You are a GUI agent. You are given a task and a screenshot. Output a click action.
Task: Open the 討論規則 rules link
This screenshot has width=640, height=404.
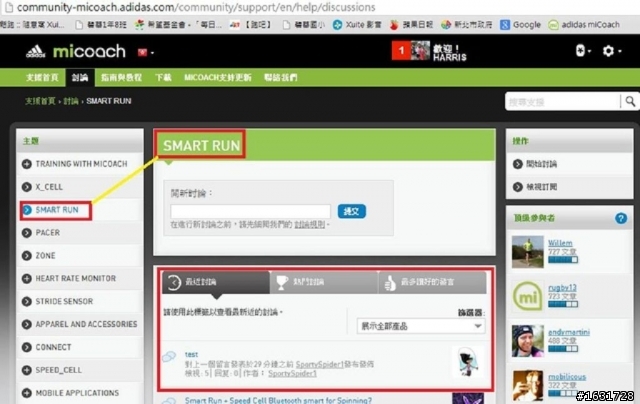coord(310,224)
